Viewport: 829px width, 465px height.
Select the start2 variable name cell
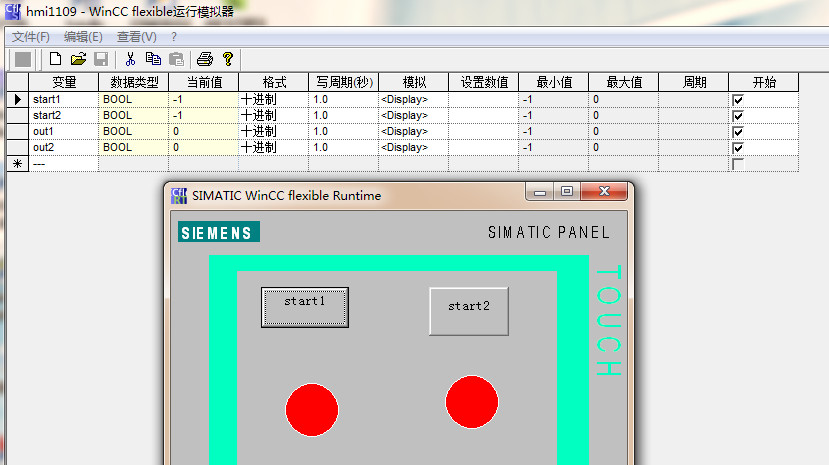[x=63, y=115]
